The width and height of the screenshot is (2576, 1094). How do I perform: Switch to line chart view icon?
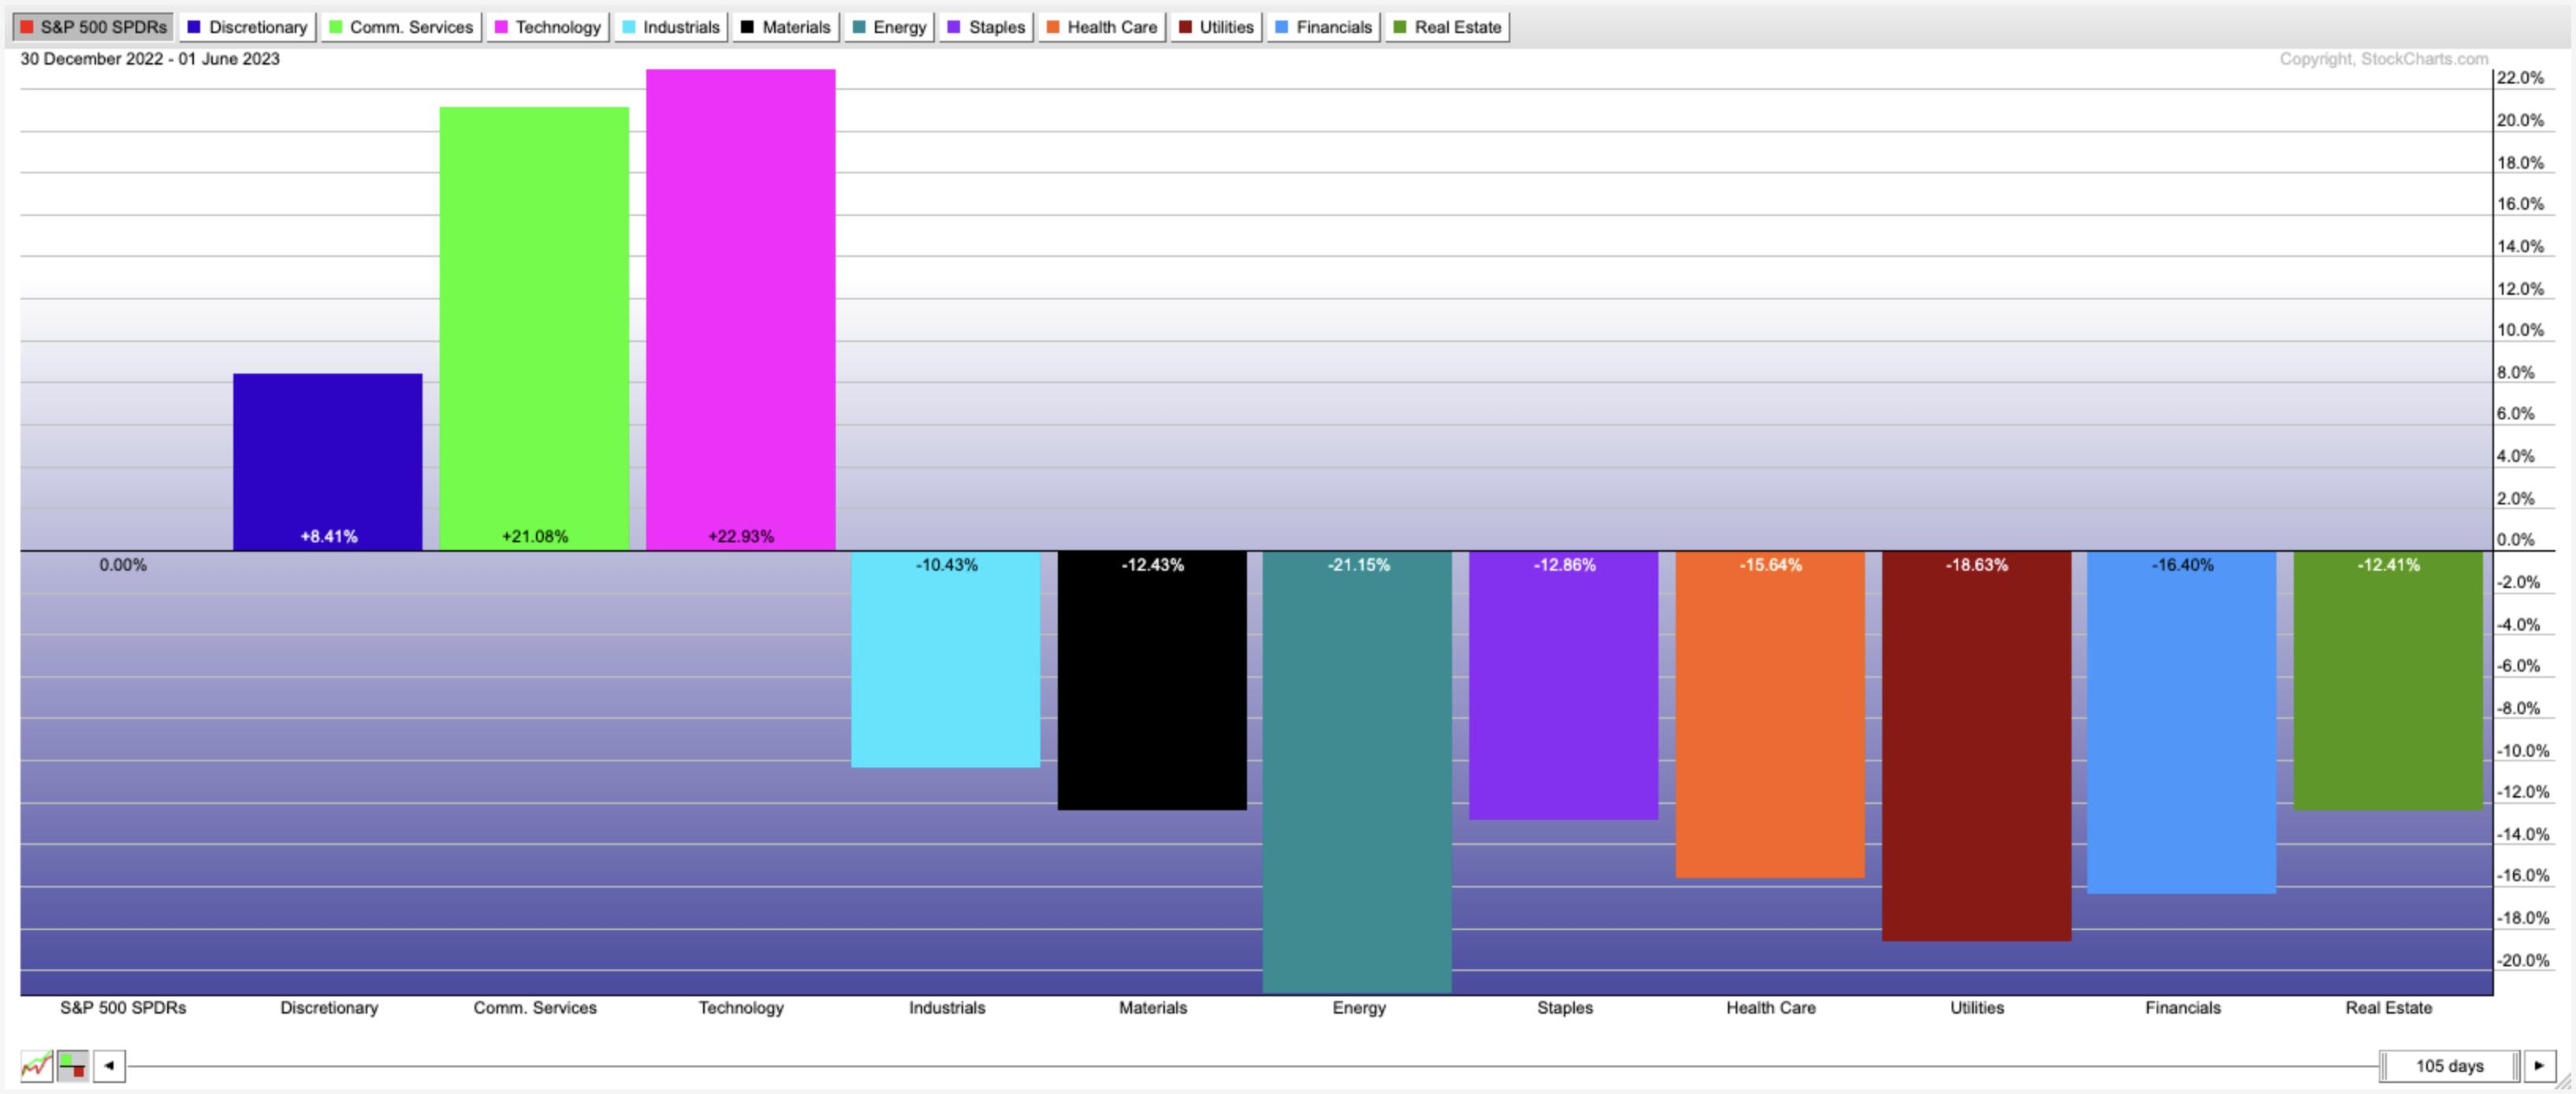pyautogui.click(x=36, y=1065)
